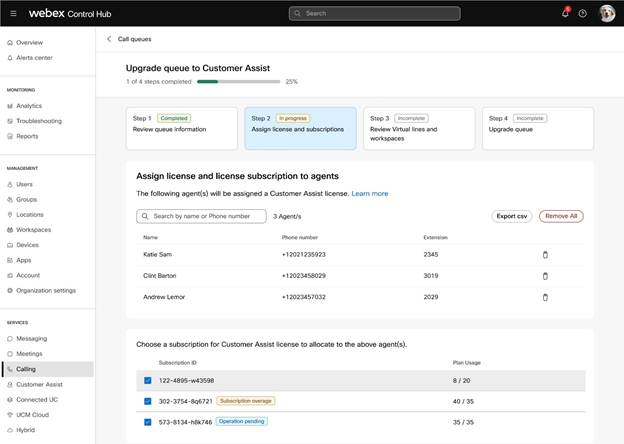Open the Learn more link
624x444 pixels.
[370, 194]
